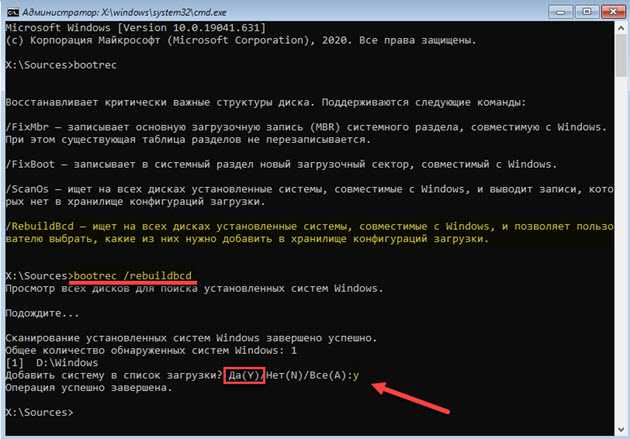The height and width of the screenshot is (439, 630).
Task: Click the '/FixMbr' option description
Action: coord(306,127)
